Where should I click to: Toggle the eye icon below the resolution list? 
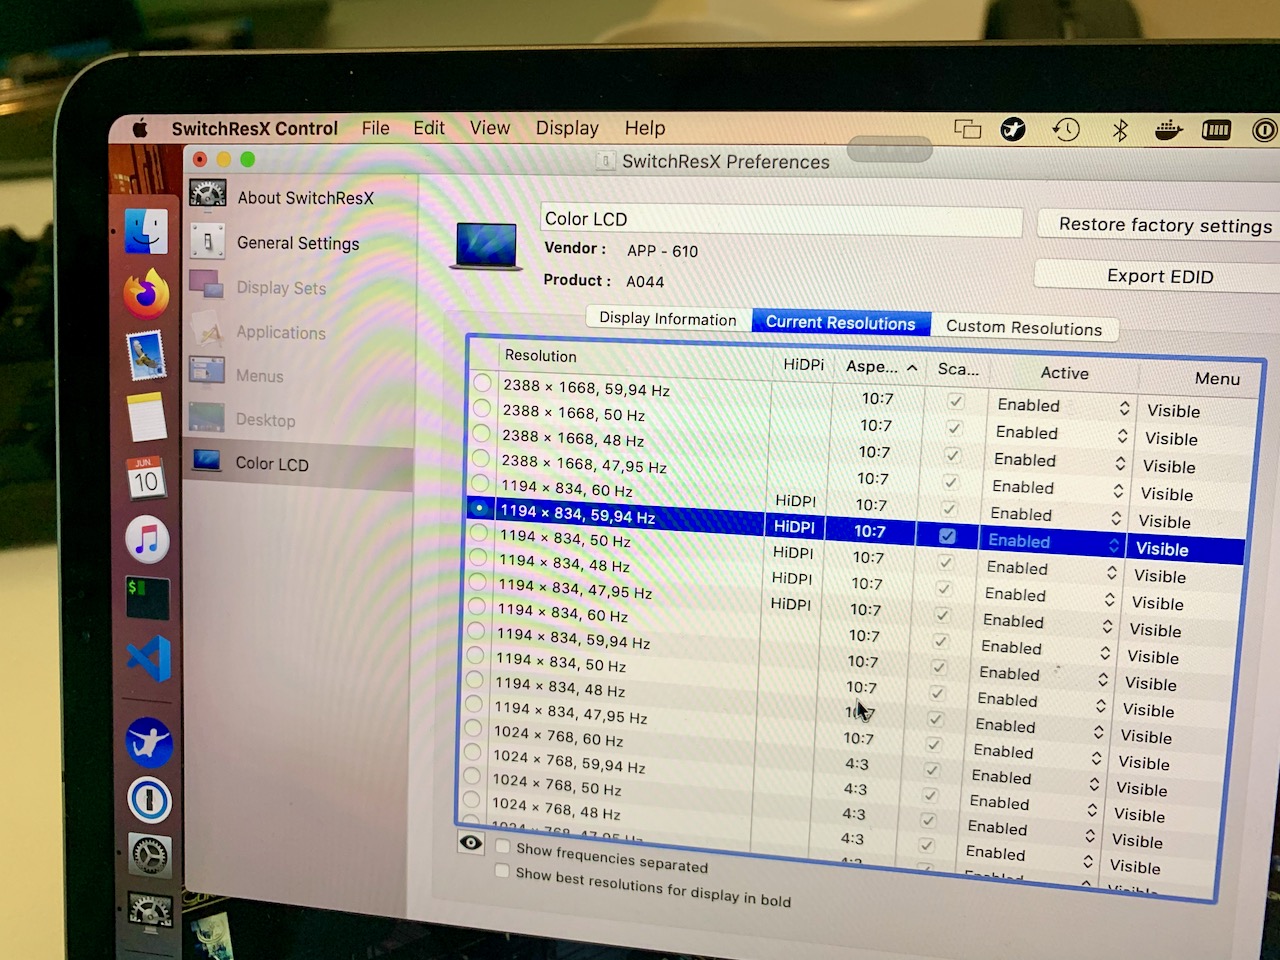pyautogui.click(x=472, y=843)
